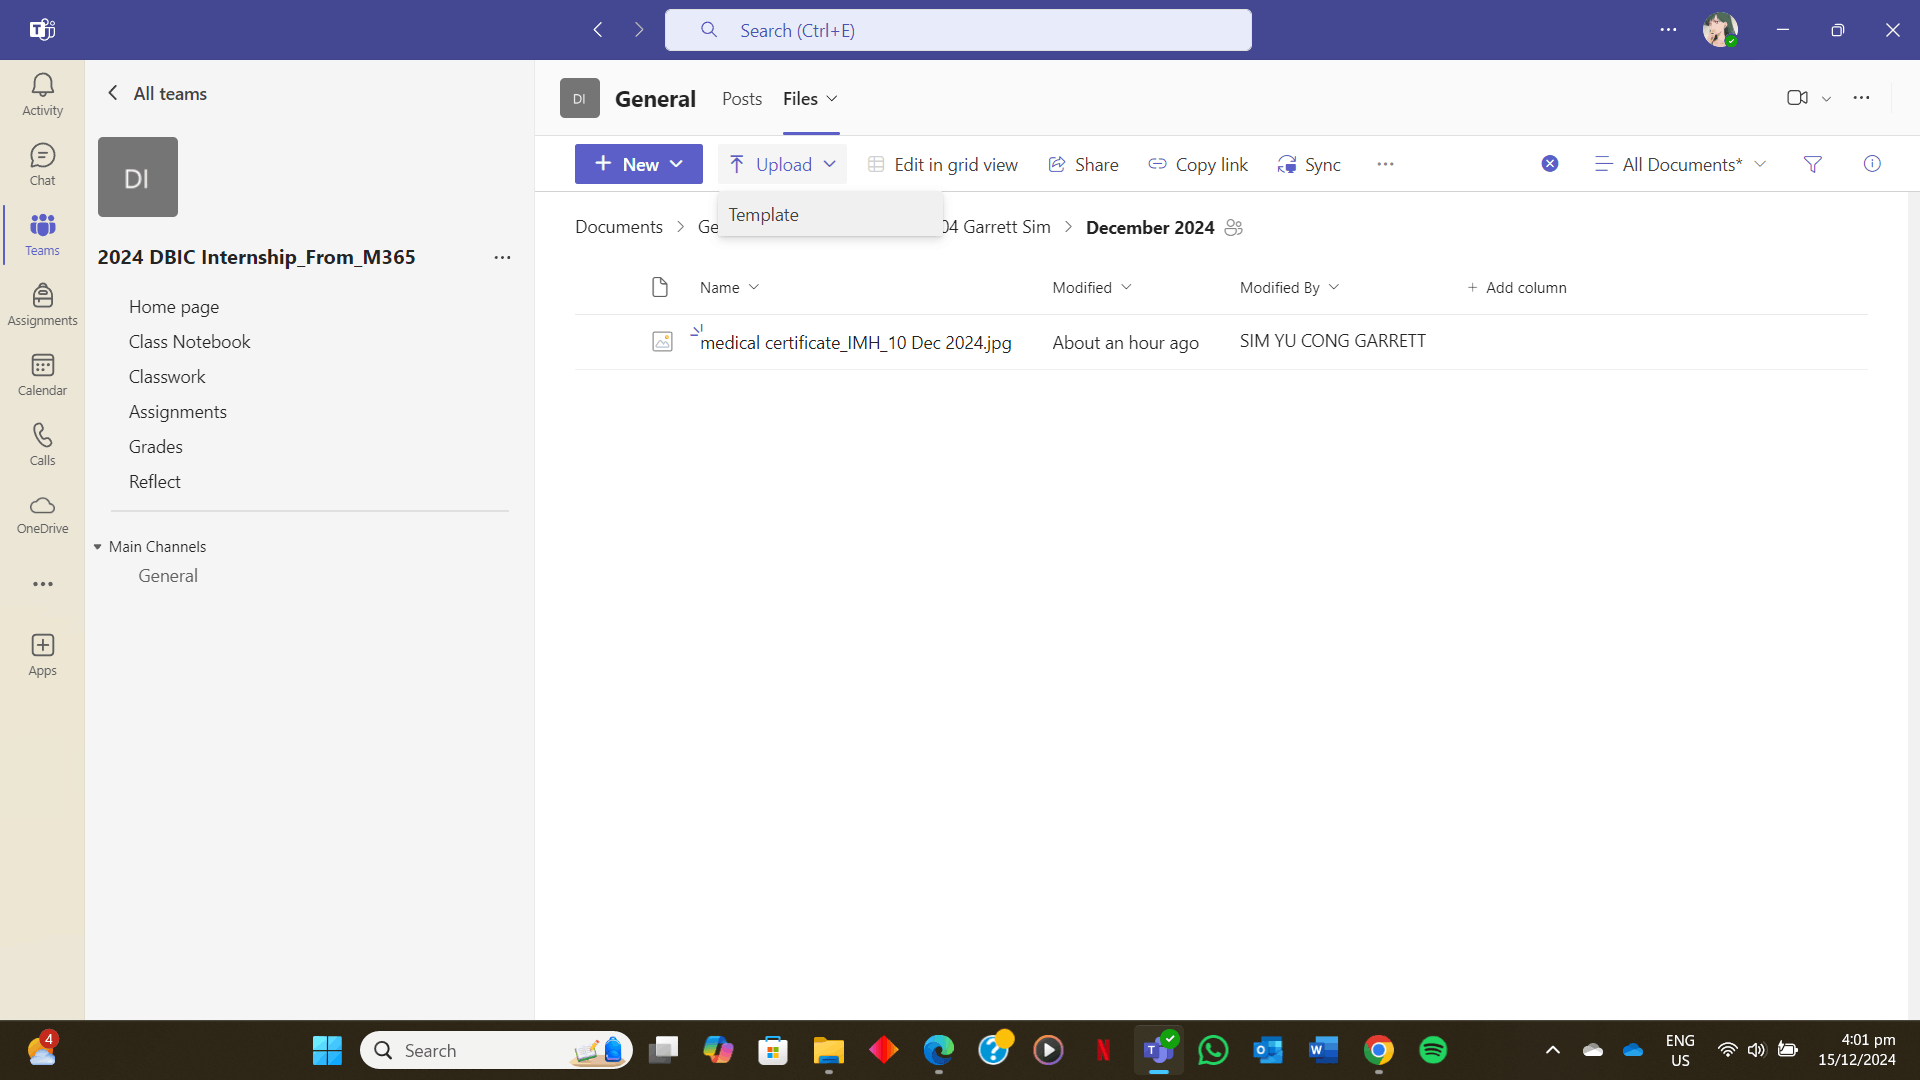Expand the New button dropdown

point(638,164)
